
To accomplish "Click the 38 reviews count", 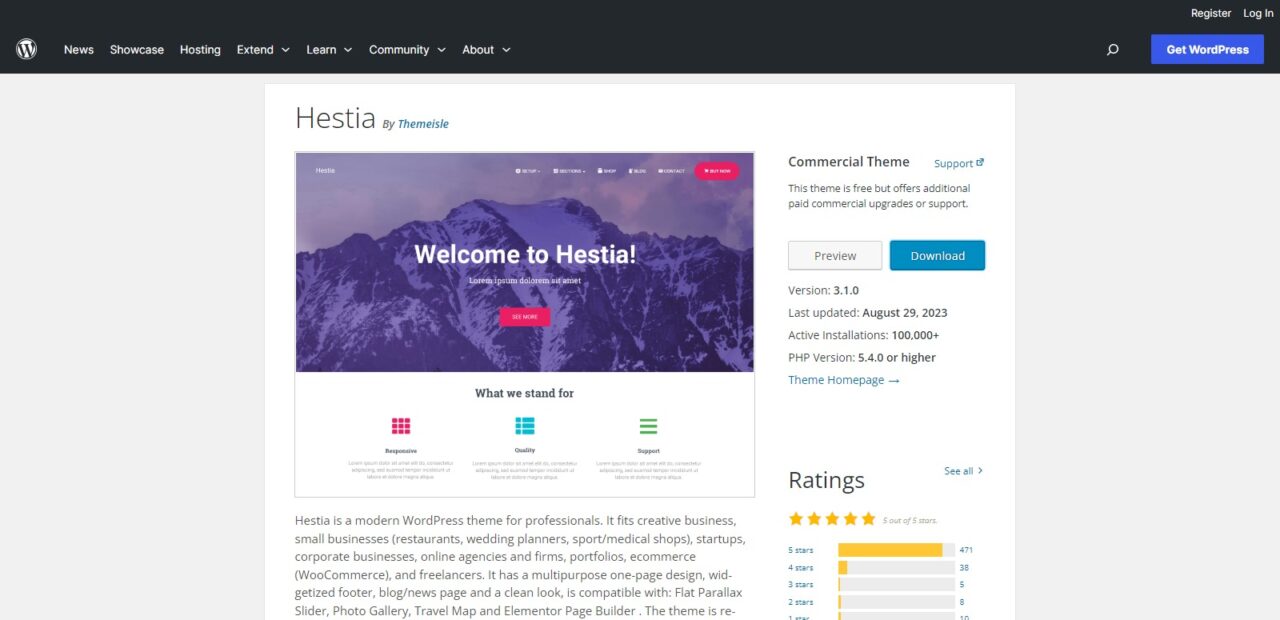I will [x=964, y=567].
